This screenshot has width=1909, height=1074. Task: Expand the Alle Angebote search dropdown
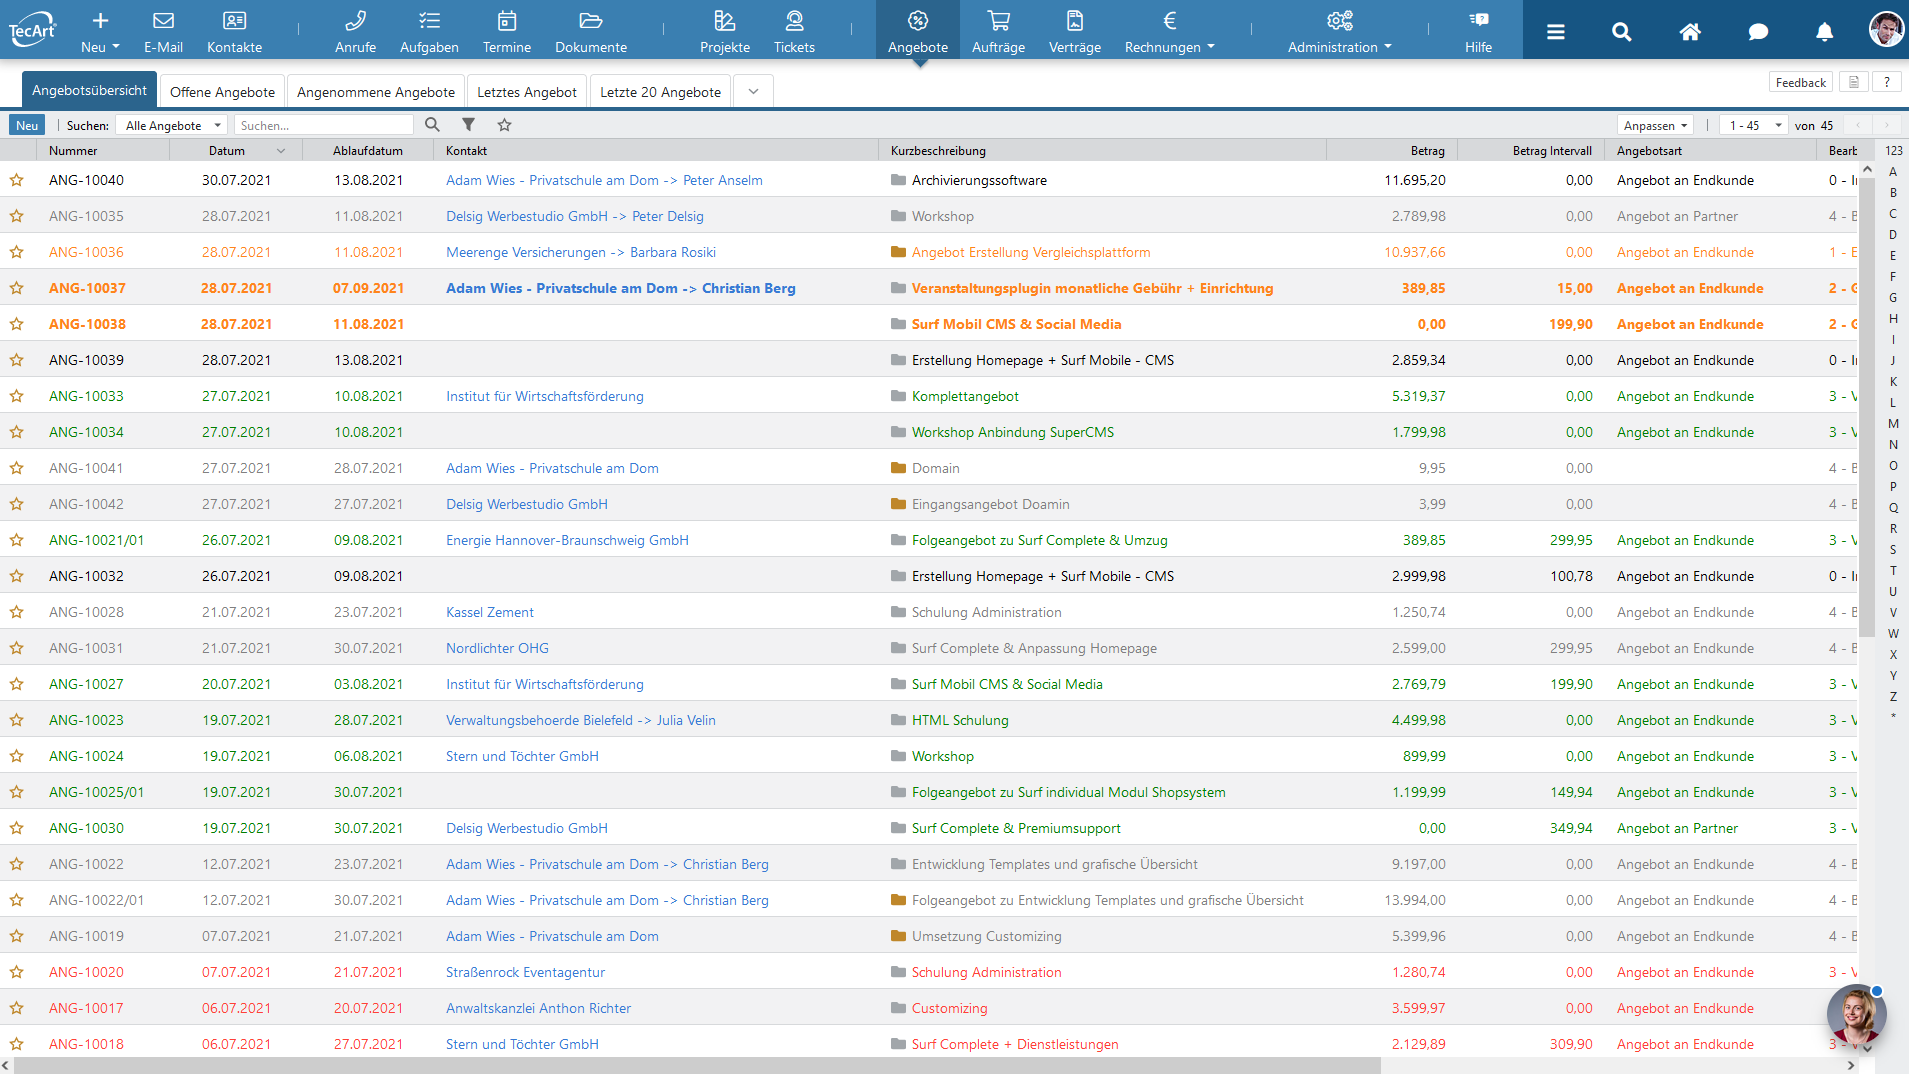(x=172, y=126)
